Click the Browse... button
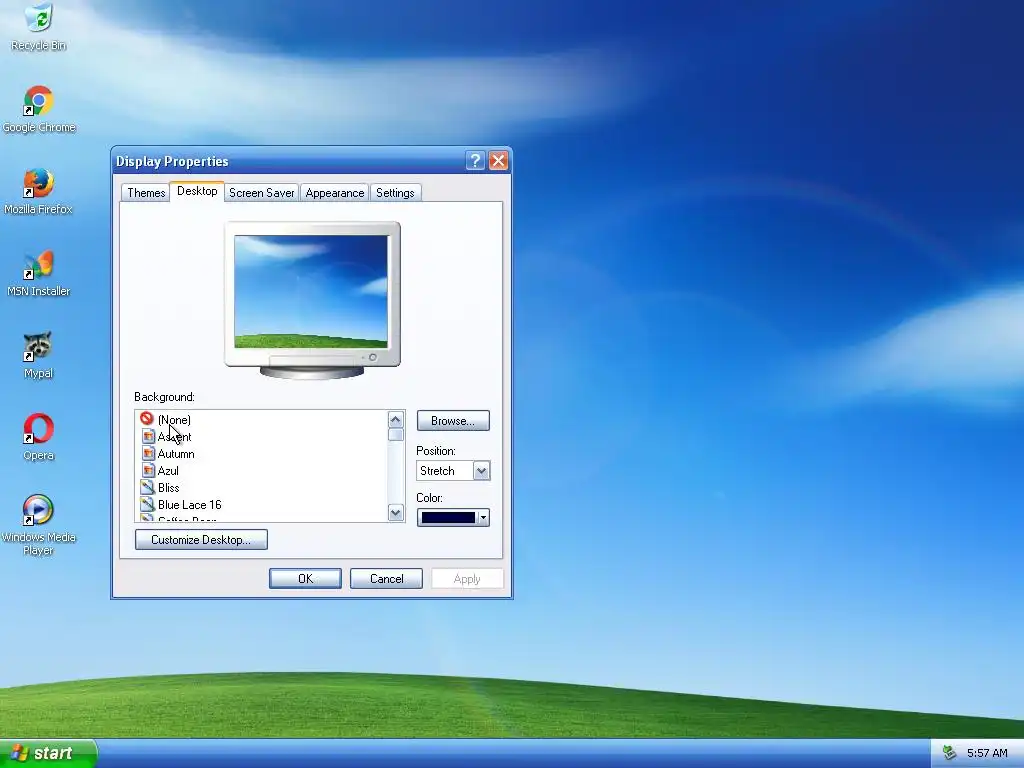This screenshot has width=1024, height=768. [453, 421]
